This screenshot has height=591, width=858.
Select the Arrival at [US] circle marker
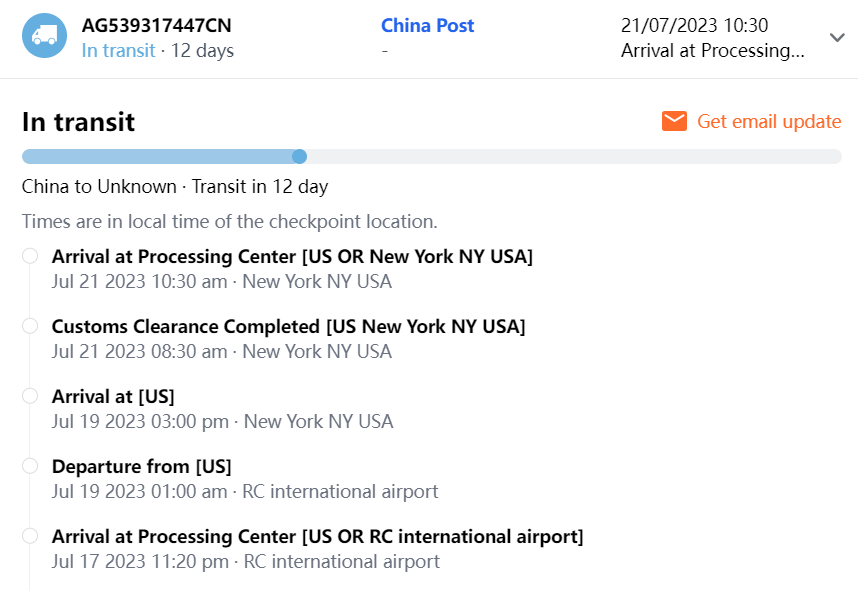point(30,396)
